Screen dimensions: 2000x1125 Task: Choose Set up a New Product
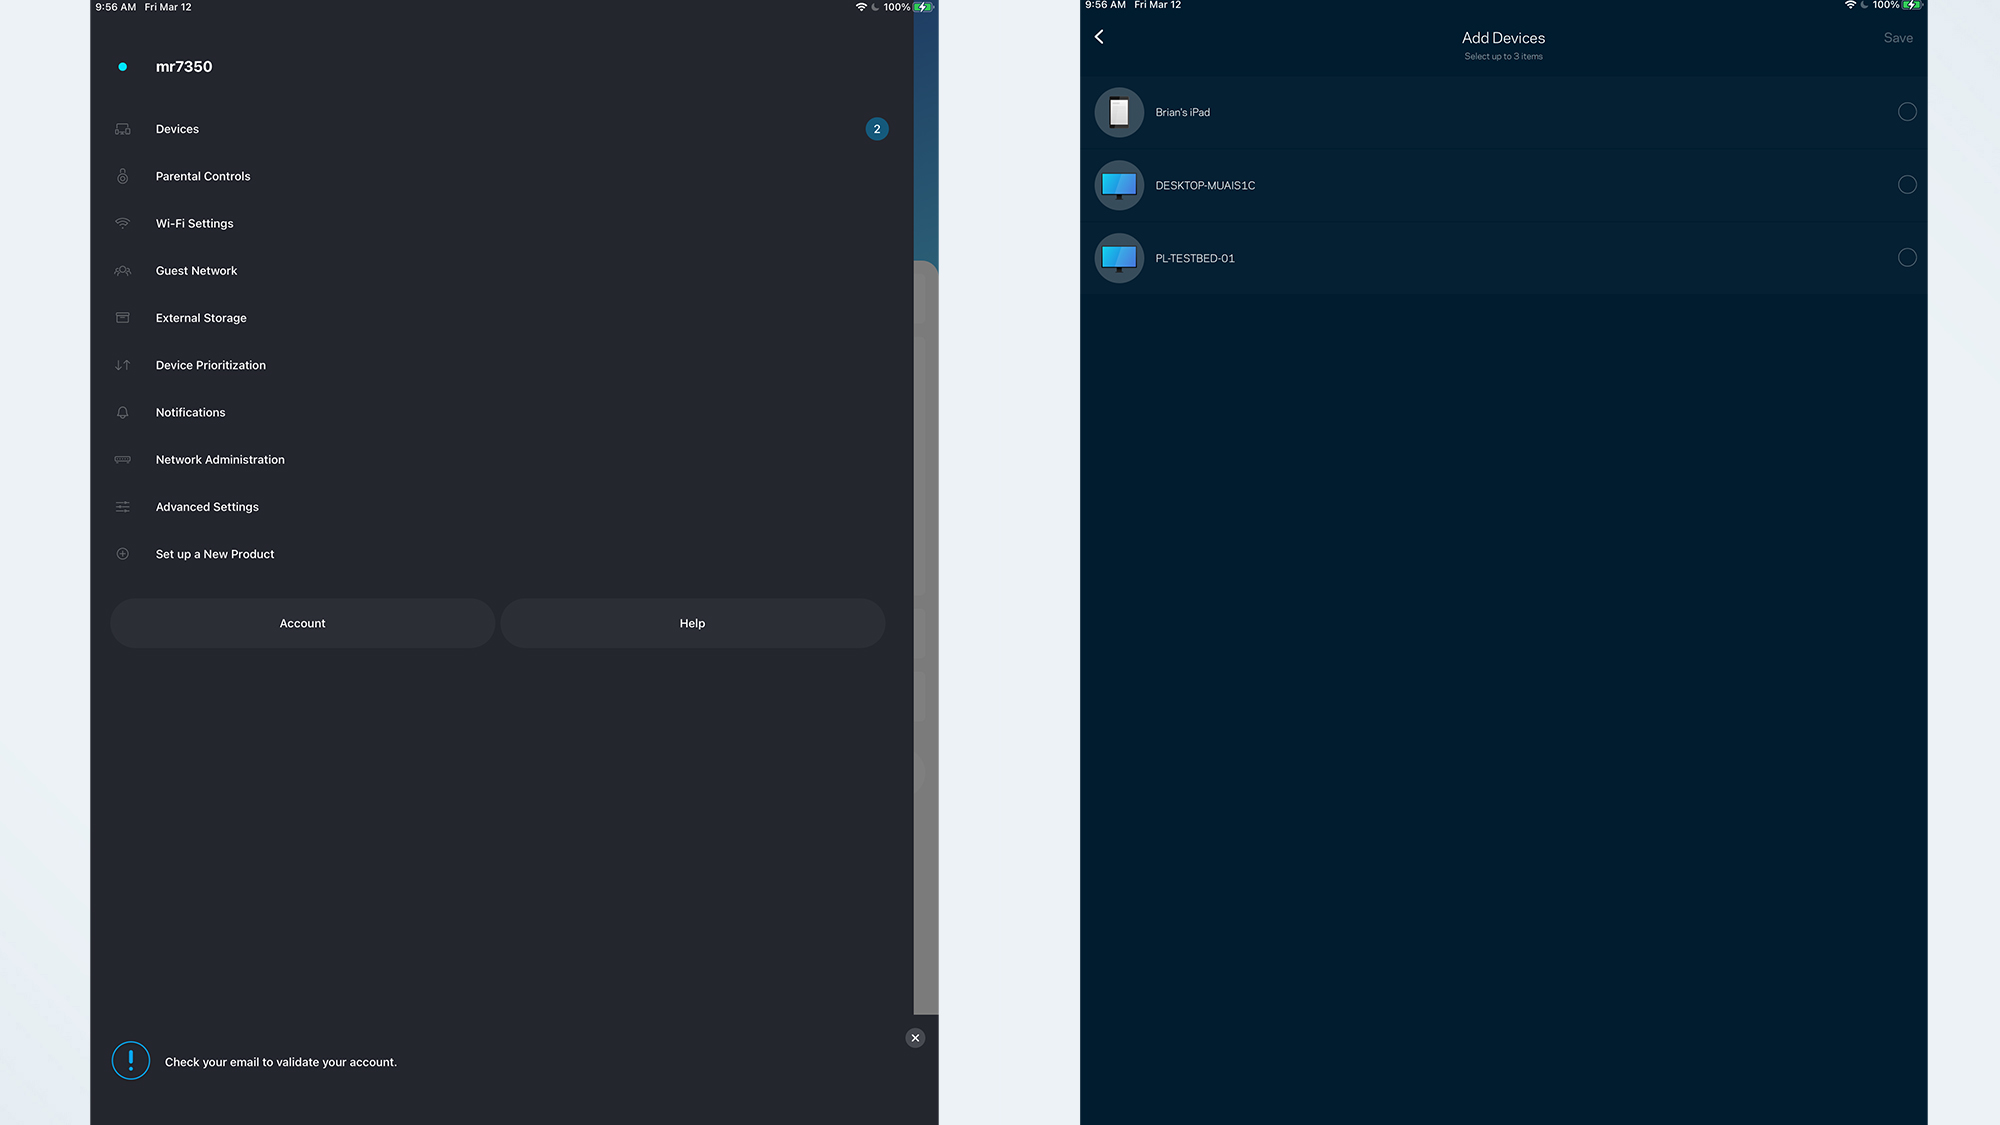500,554
